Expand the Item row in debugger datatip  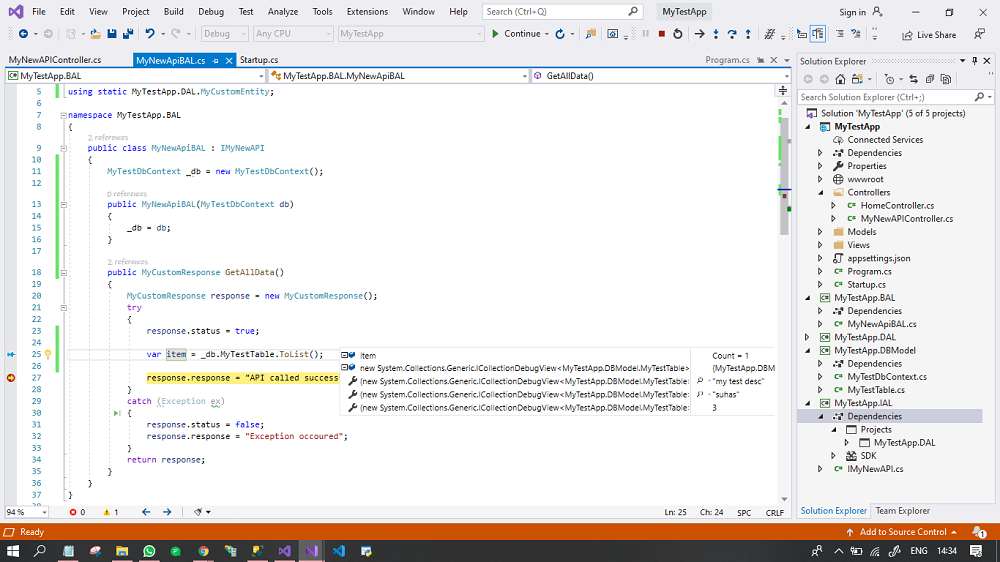pos(344,355)
